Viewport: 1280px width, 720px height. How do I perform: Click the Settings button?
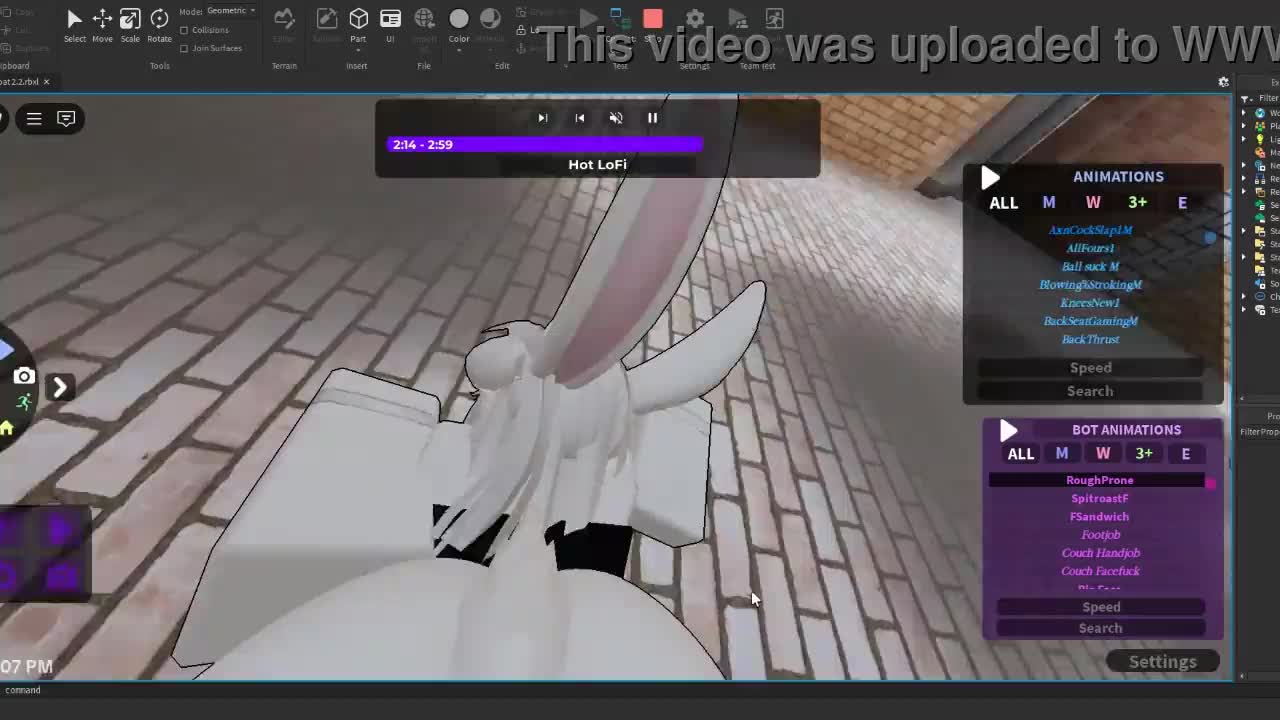pos(1162,662)
